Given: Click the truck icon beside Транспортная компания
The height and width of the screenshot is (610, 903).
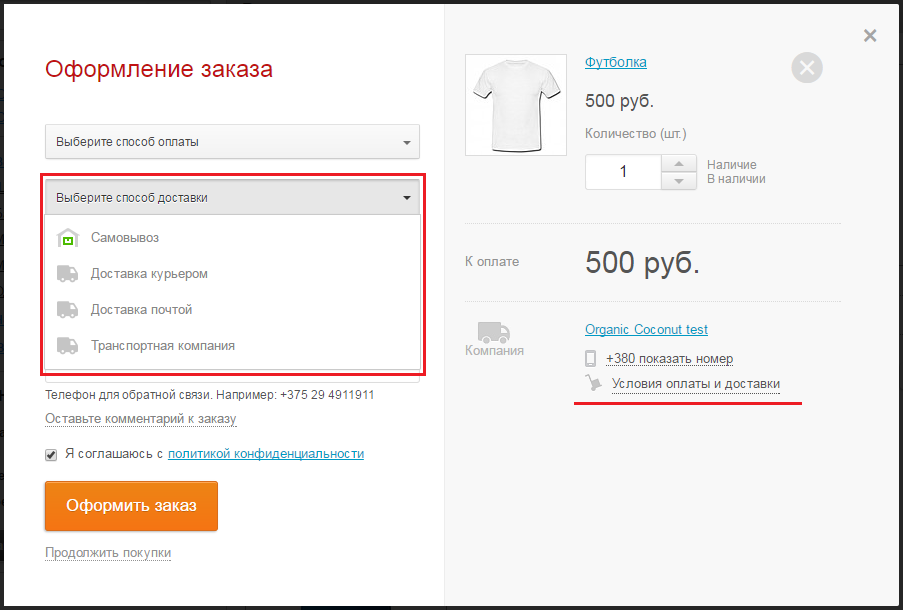Looking at the screenshot, I should (67, 346).
